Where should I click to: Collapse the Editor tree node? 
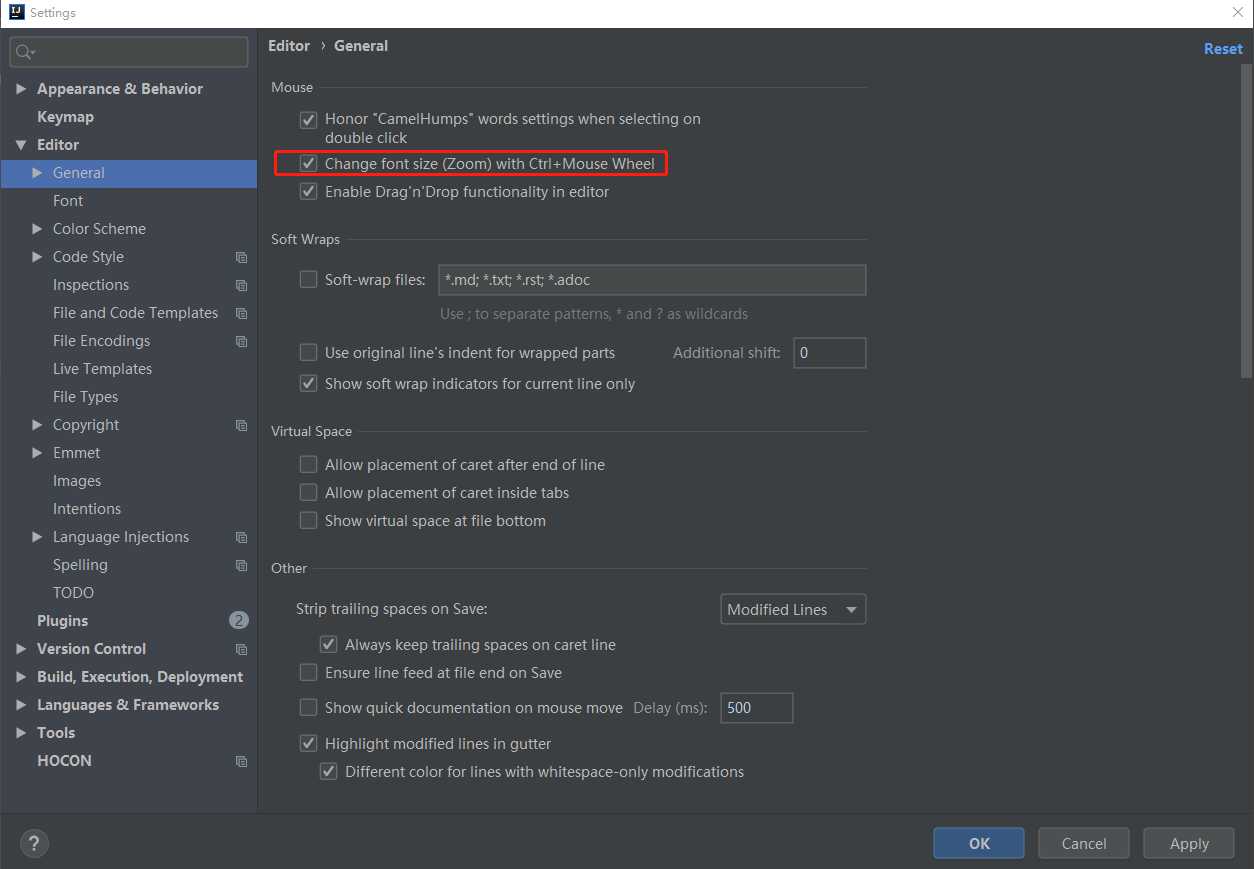[x=21, y=145]
